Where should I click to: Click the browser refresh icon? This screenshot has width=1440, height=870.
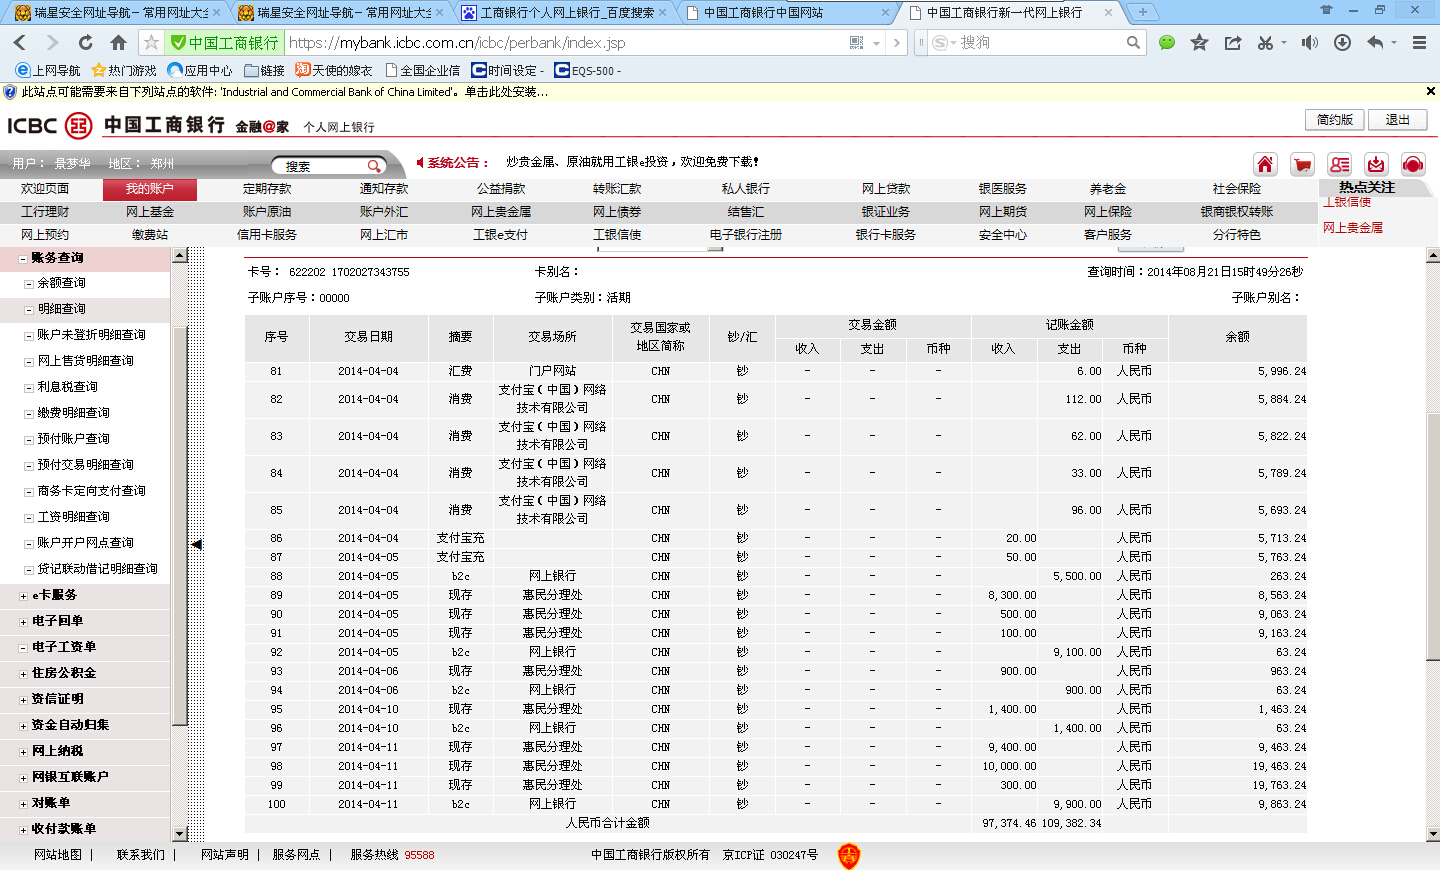point(85,43)
